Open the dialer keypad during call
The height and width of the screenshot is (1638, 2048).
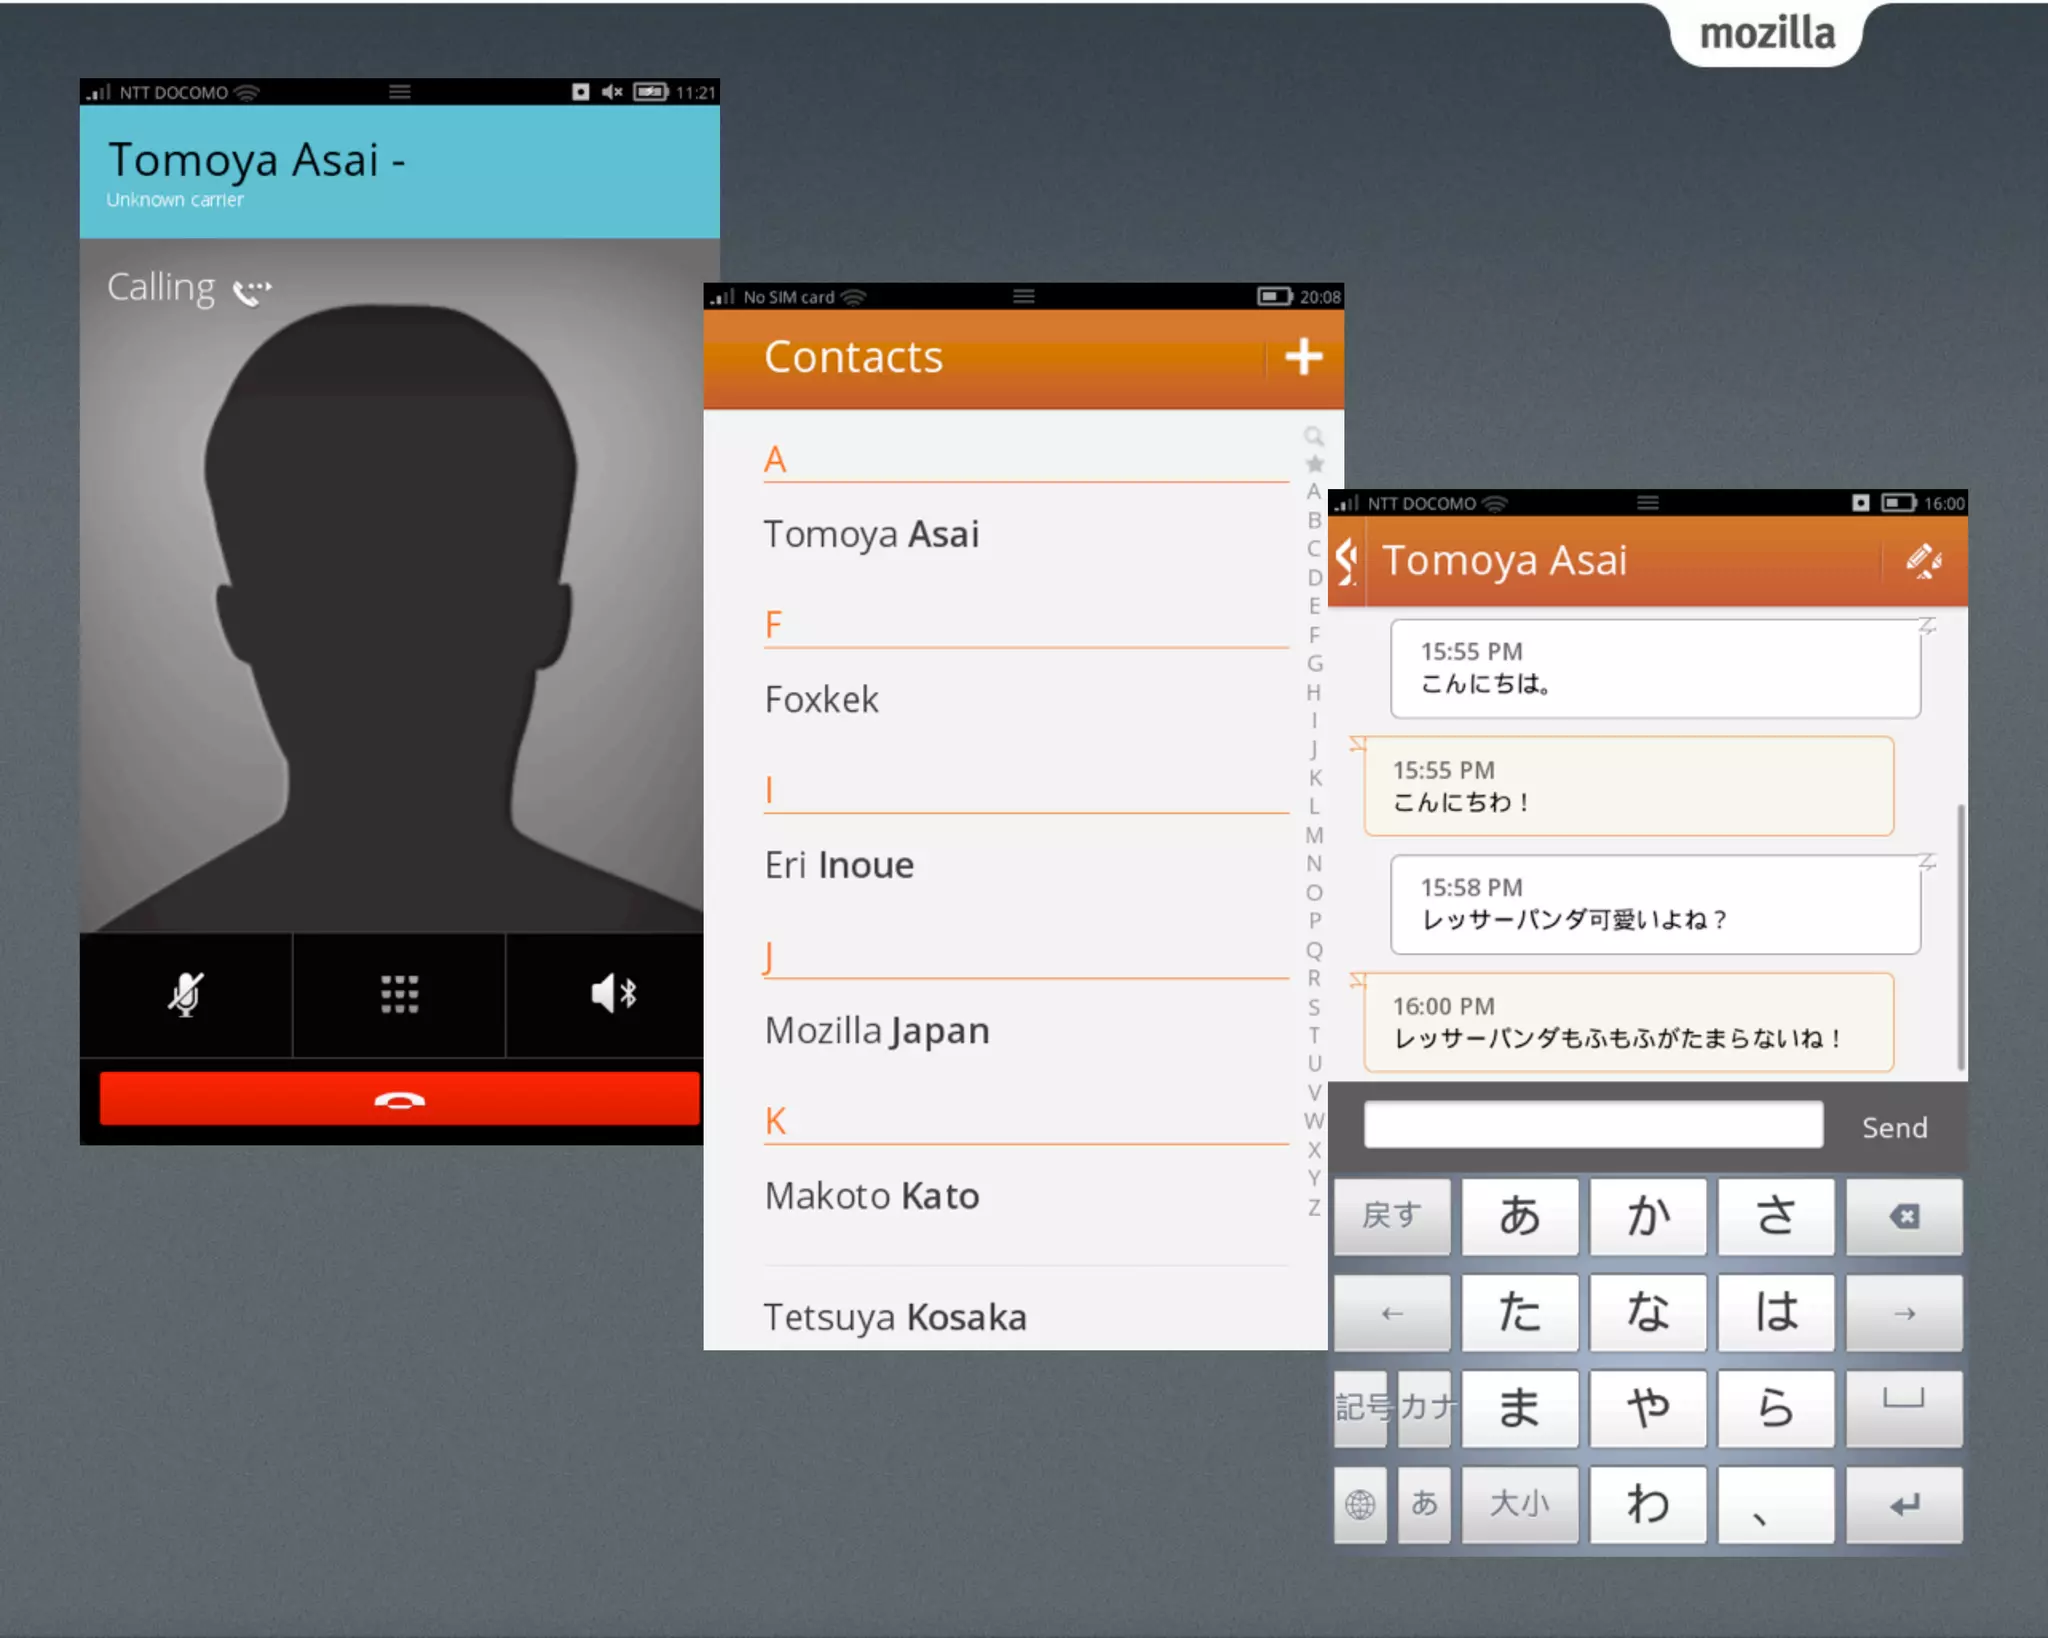point(399,994)
